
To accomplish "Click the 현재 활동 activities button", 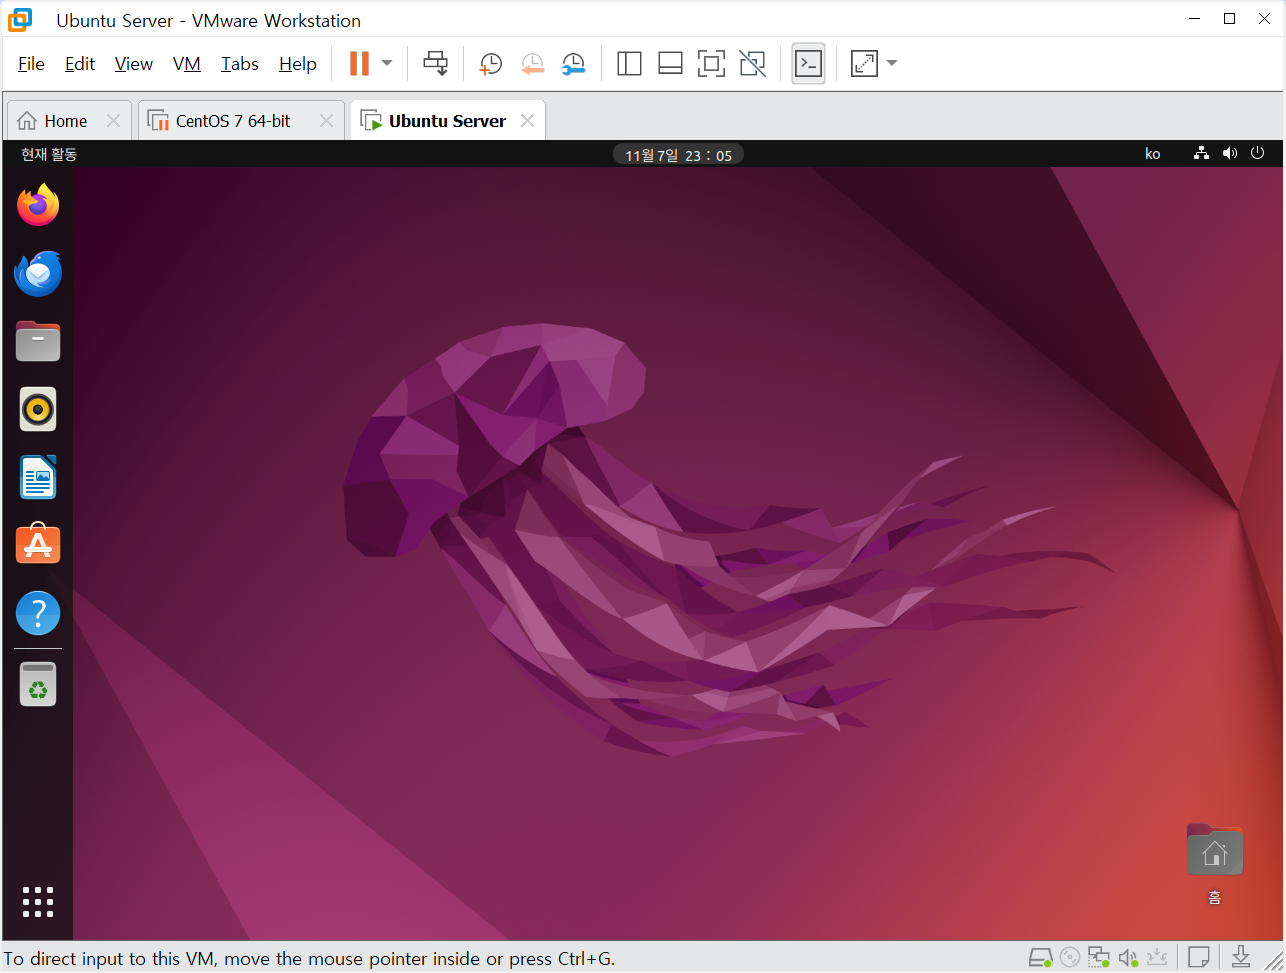I will [49, 154].
